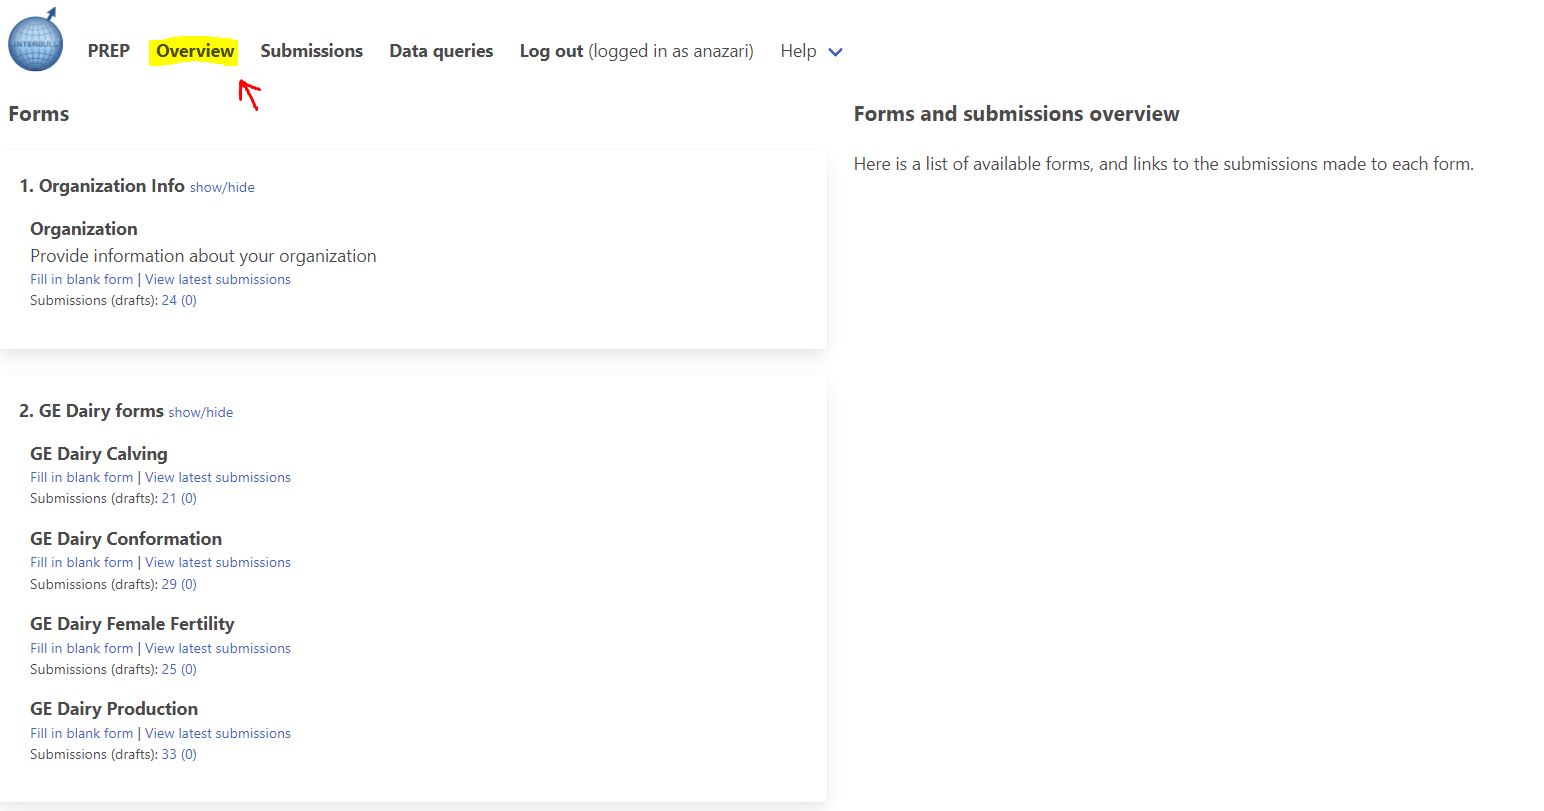Open the Help dropdown menu
Screen dimensions: 1544x811
click(811, 51)
